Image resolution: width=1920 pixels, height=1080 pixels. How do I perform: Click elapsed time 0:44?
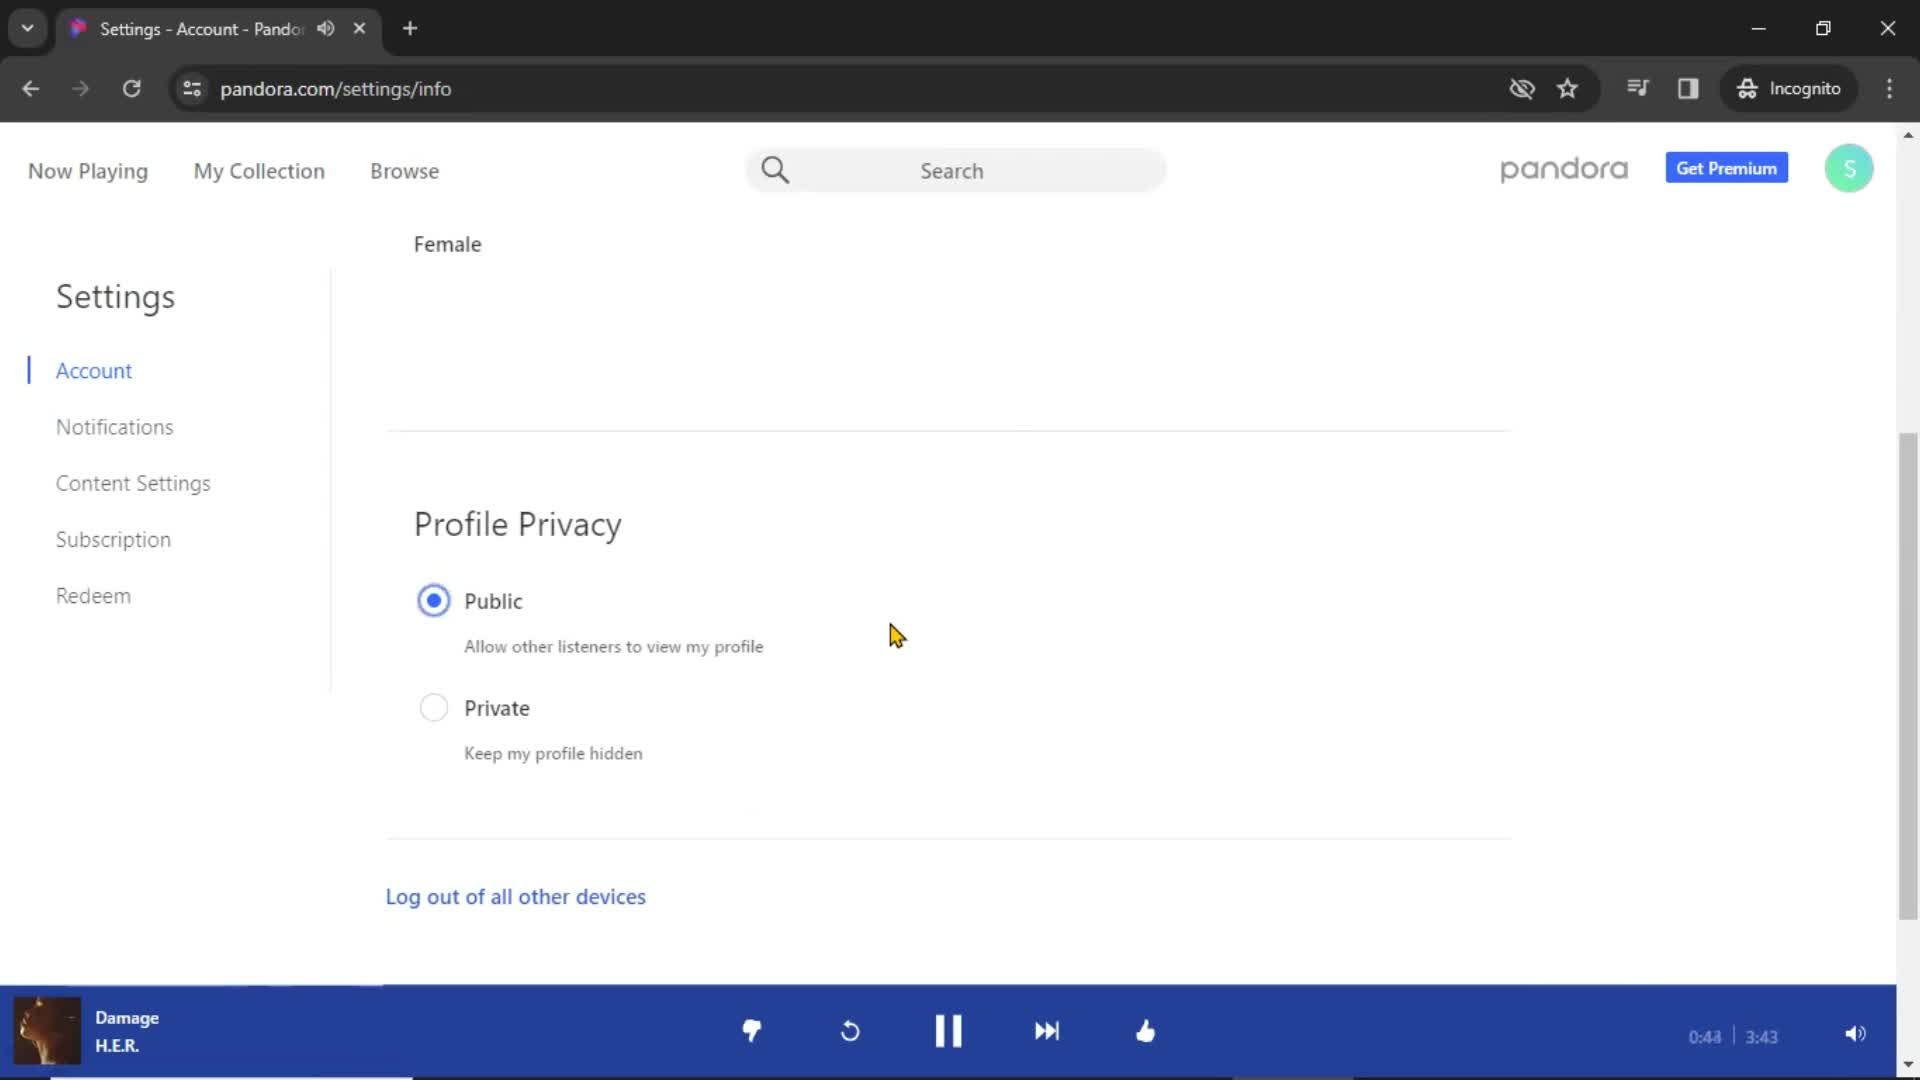[x=1705, y=1037]
